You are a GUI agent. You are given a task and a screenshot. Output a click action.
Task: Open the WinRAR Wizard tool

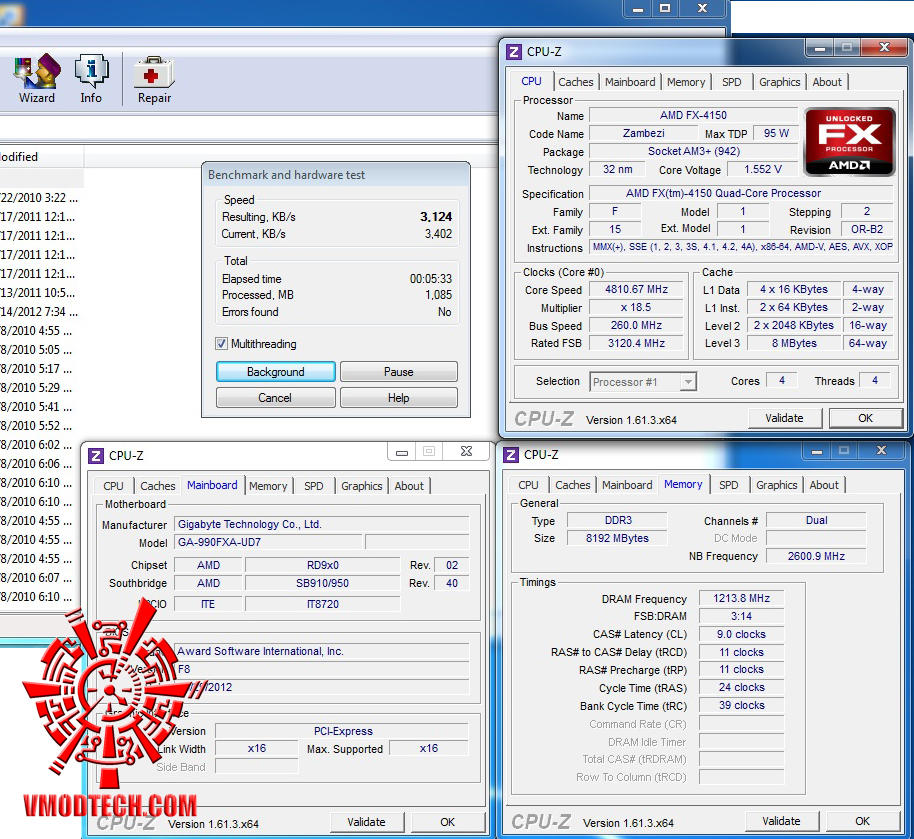pos(37,79)
